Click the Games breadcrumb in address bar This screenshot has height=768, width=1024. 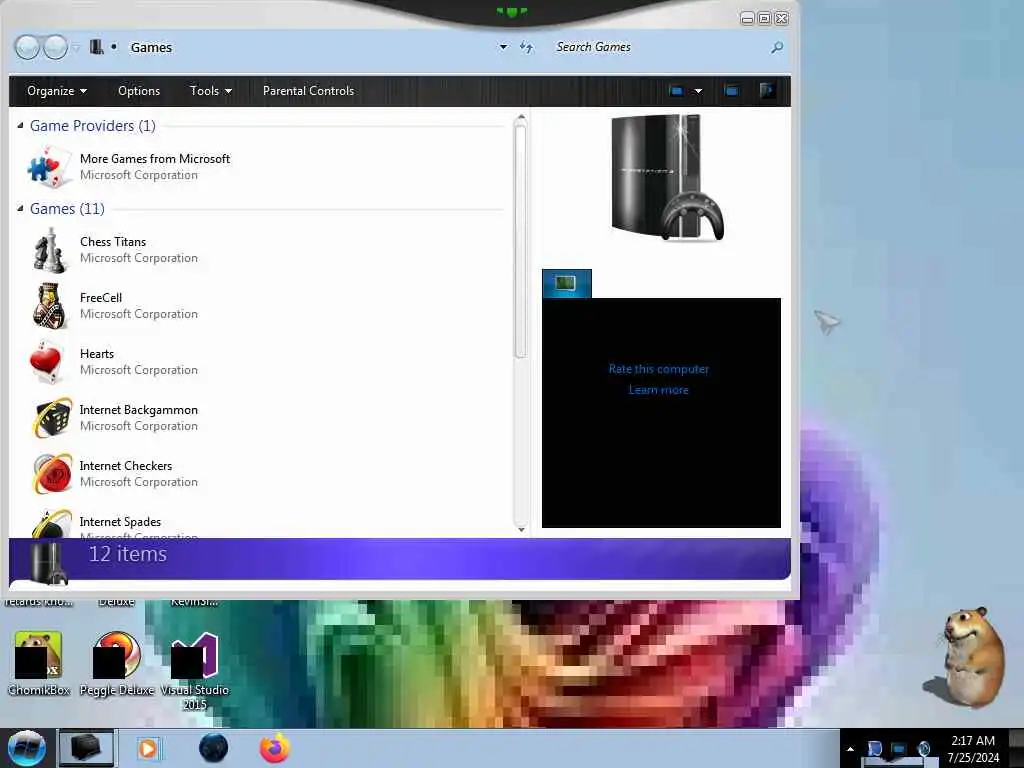pyautogui.click(x=151, y=47)
